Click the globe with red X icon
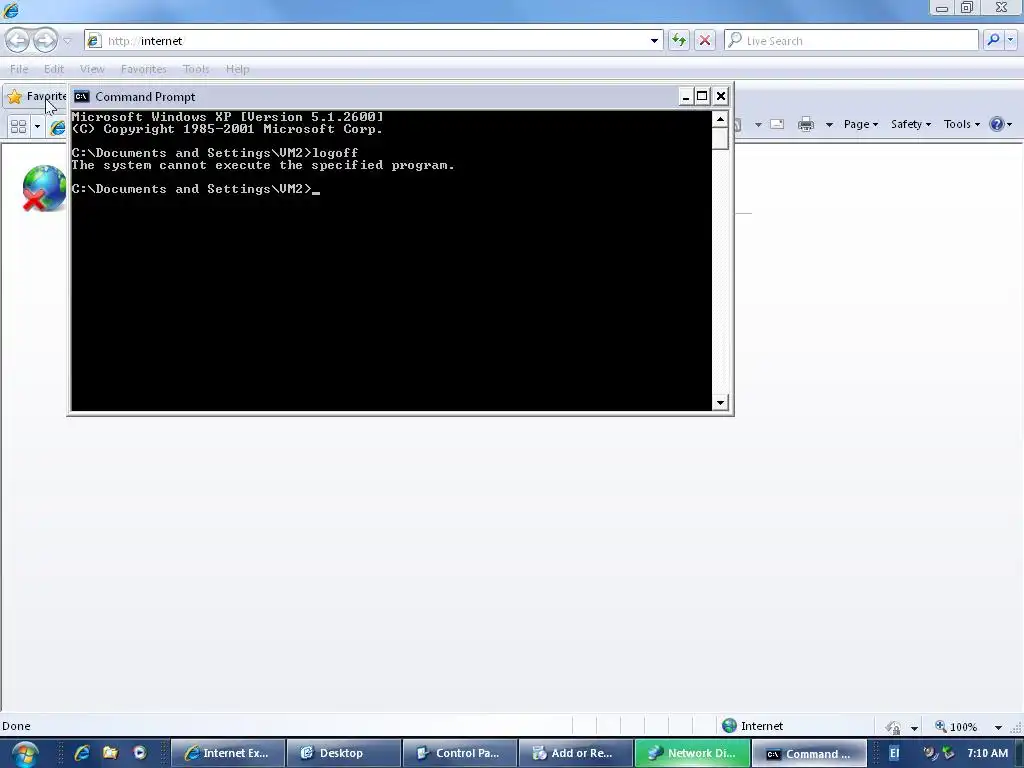Image resolution: width=1024 pixels, height=768 pixels. [x=44, y=189]
